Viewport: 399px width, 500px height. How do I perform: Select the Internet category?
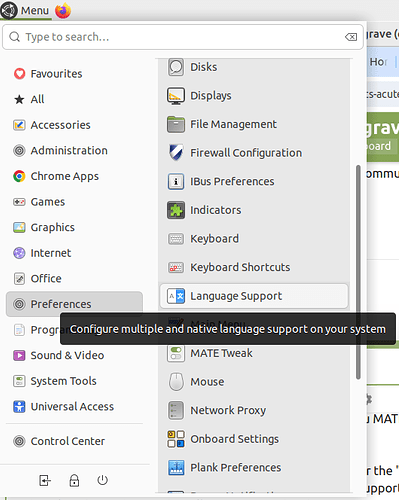click(x=74, y=253)
